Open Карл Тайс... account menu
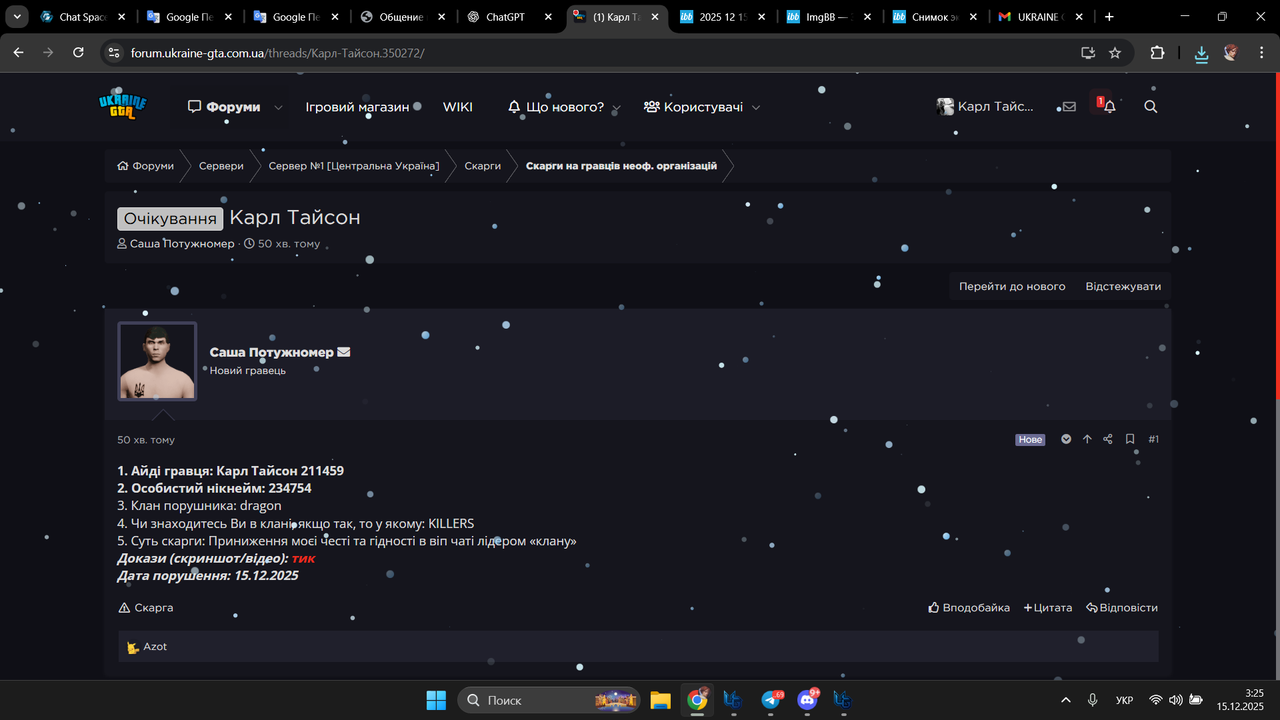This screenshot has width=1280, height=720. tap(985, 106)
